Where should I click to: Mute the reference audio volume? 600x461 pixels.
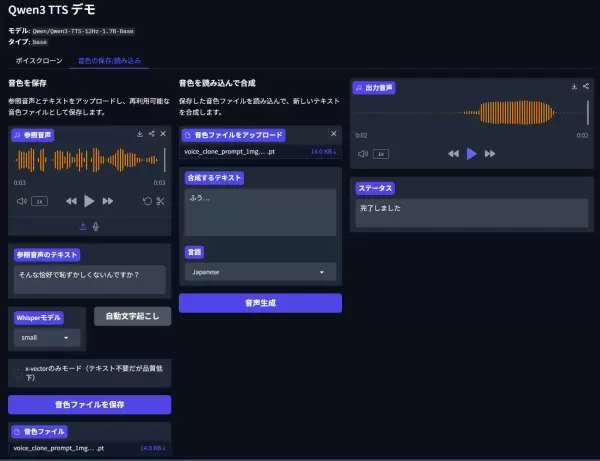pos(21,201)
